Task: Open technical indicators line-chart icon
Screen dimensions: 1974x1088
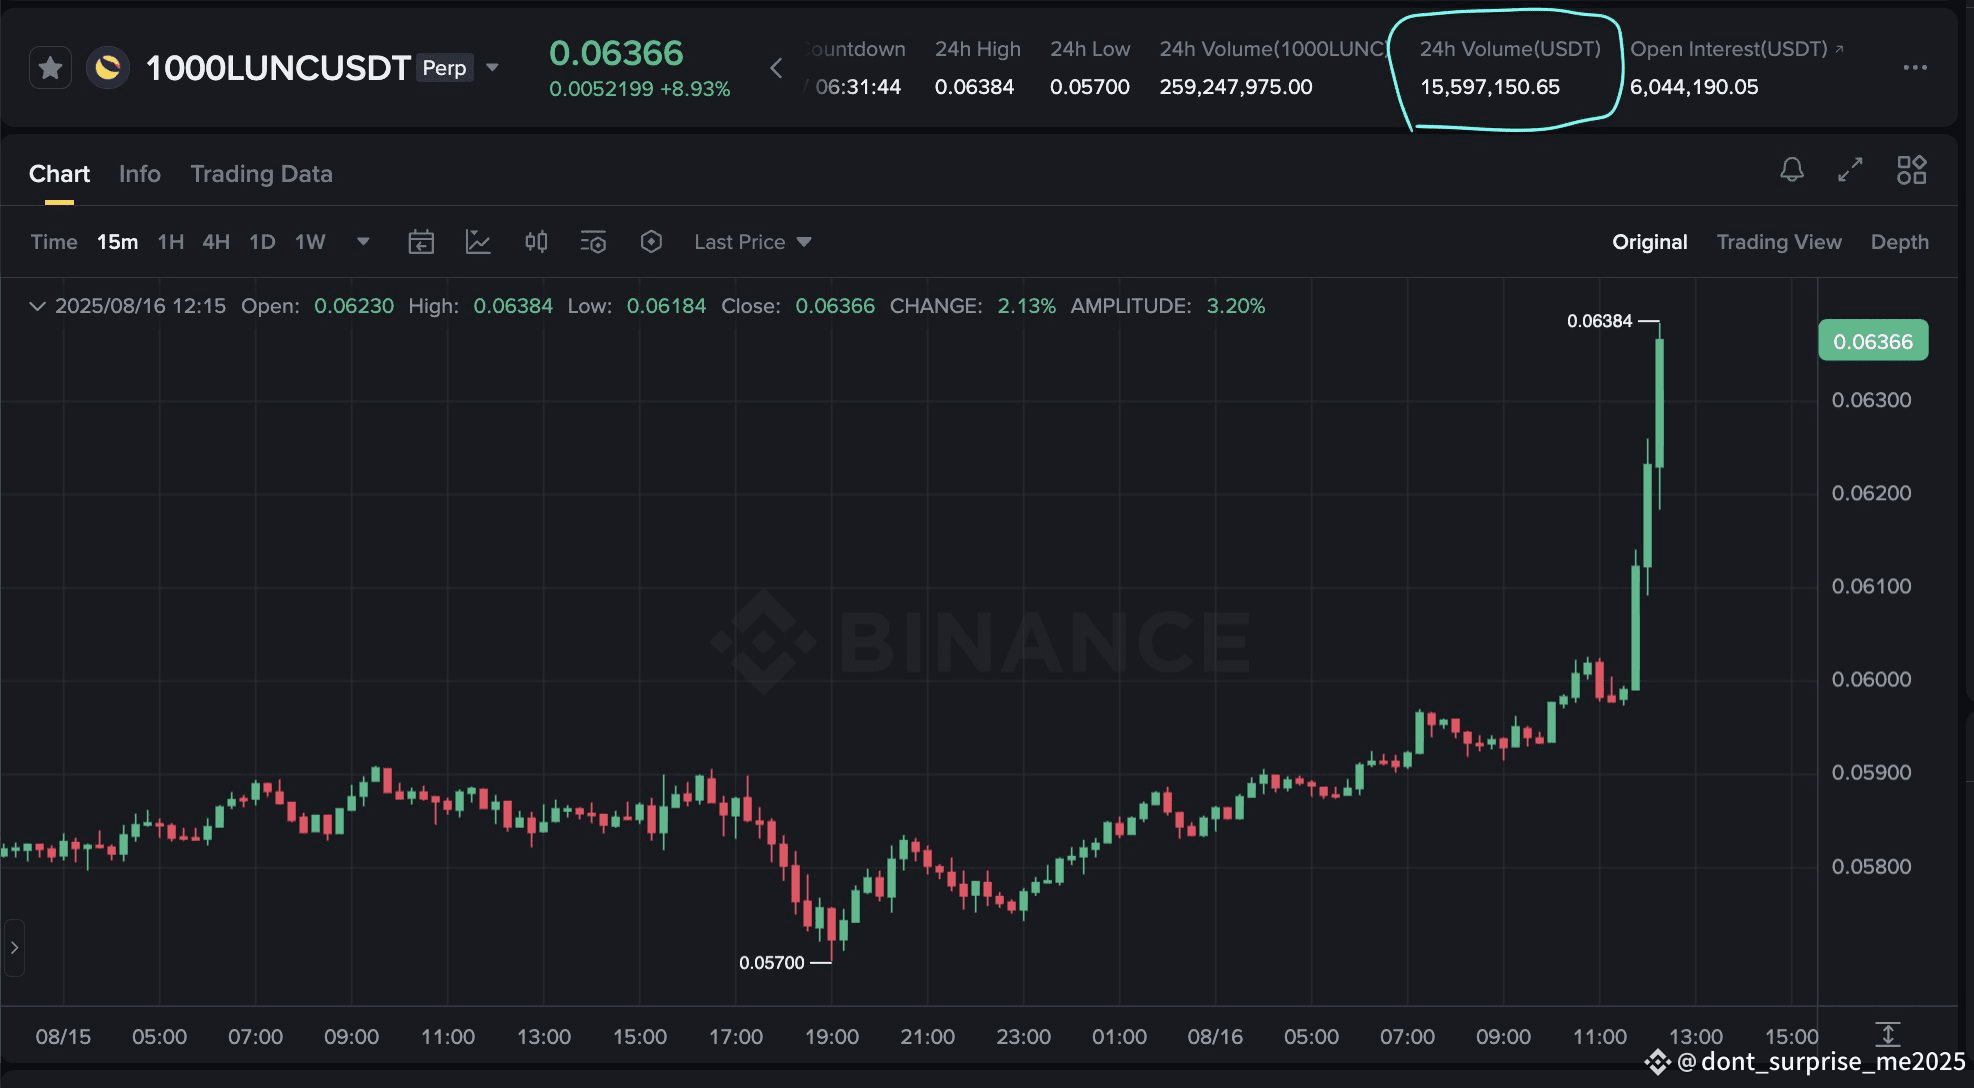Action: coord(478,242)
